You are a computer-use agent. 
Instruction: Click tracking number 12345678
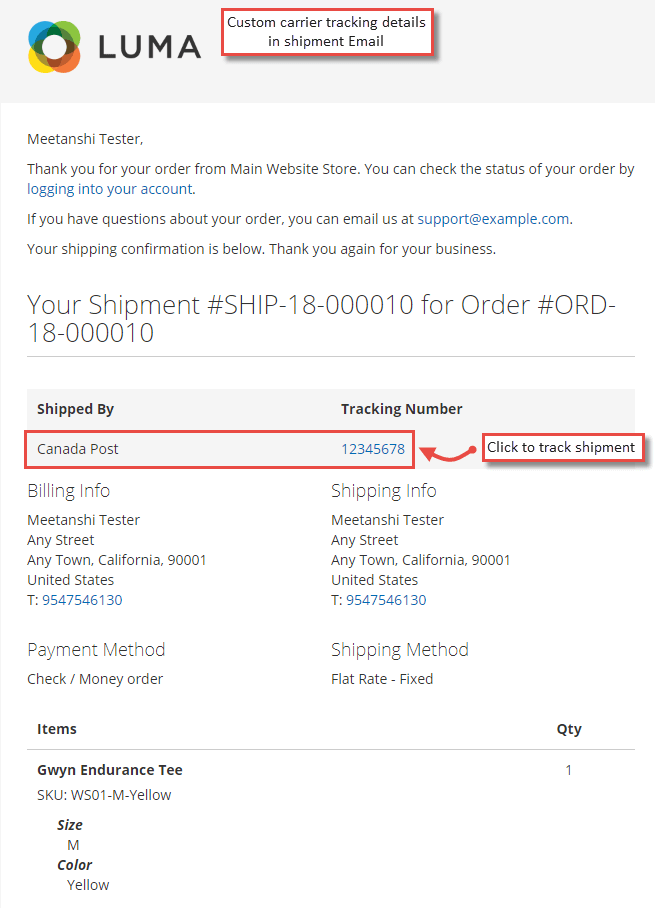(x=373, y=449)
